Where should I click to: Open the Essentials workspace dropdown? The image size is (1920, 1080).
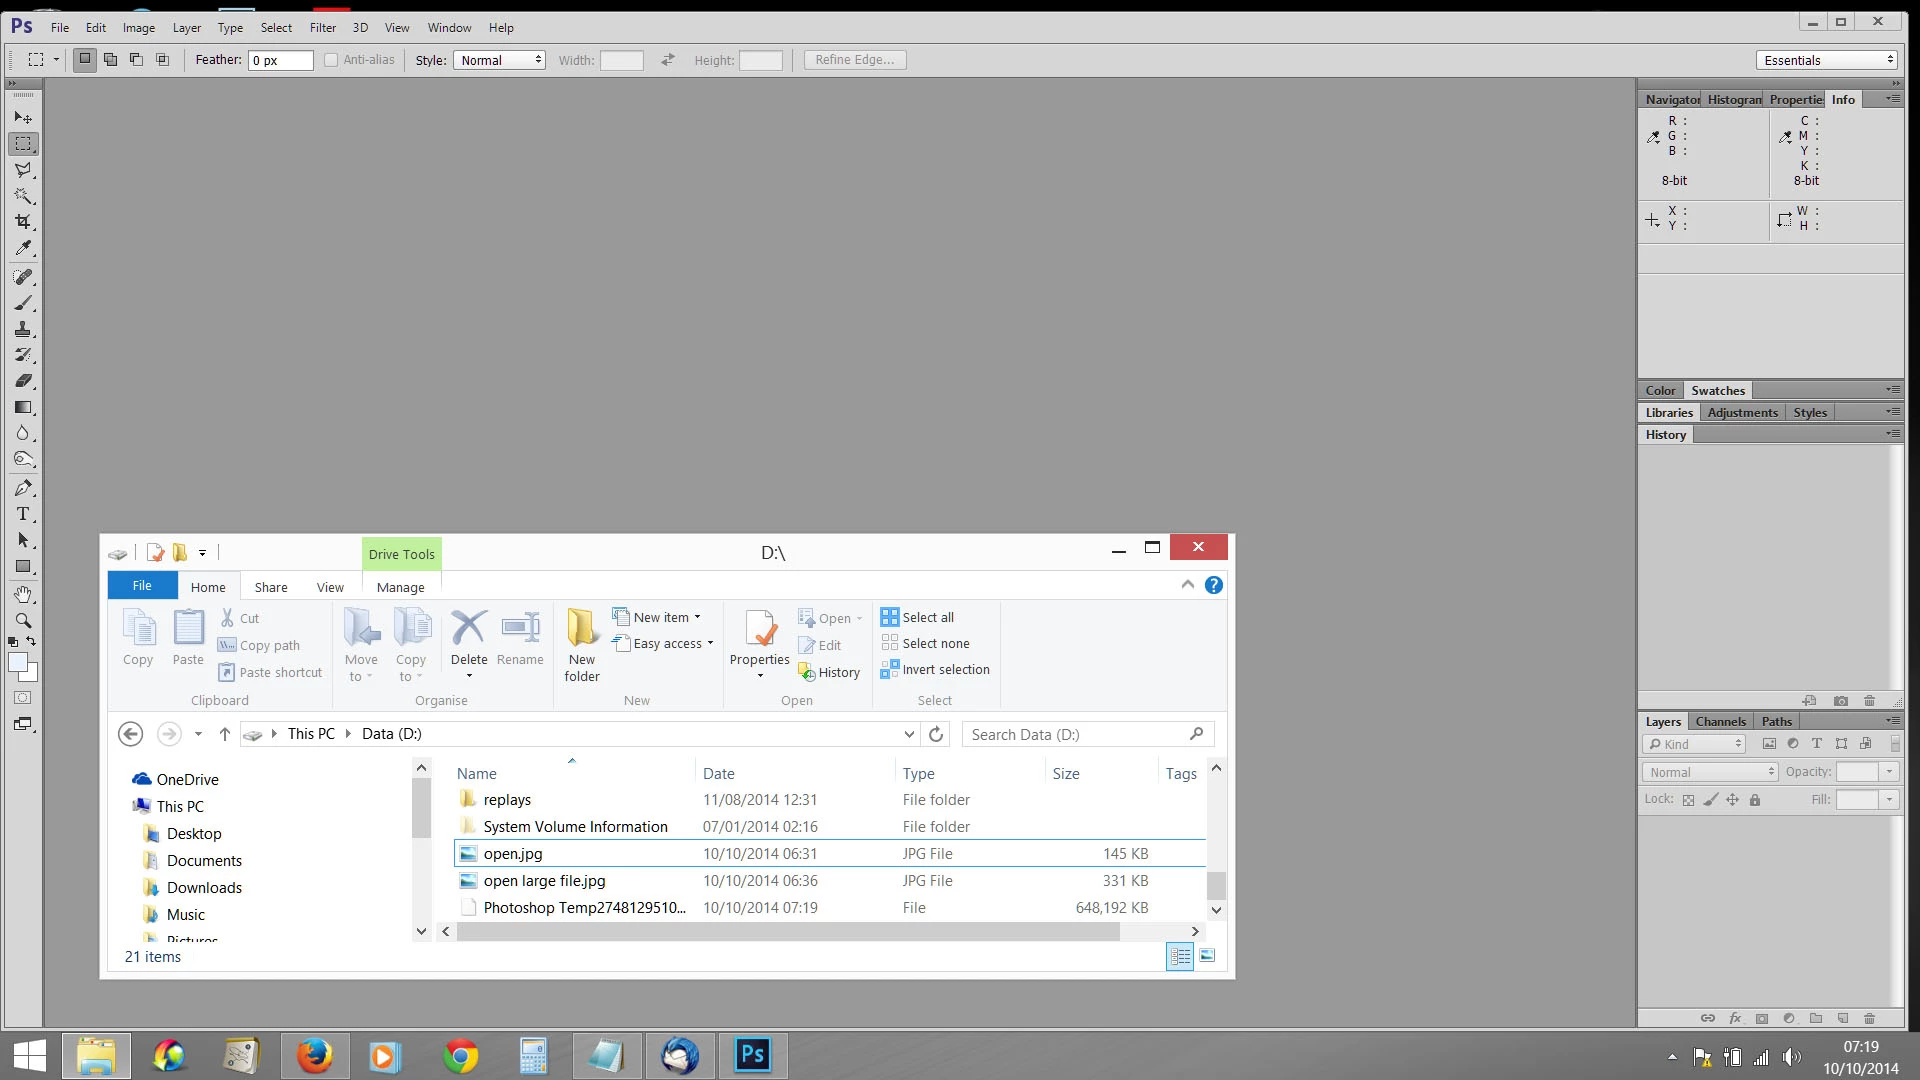click(1826, 60)
